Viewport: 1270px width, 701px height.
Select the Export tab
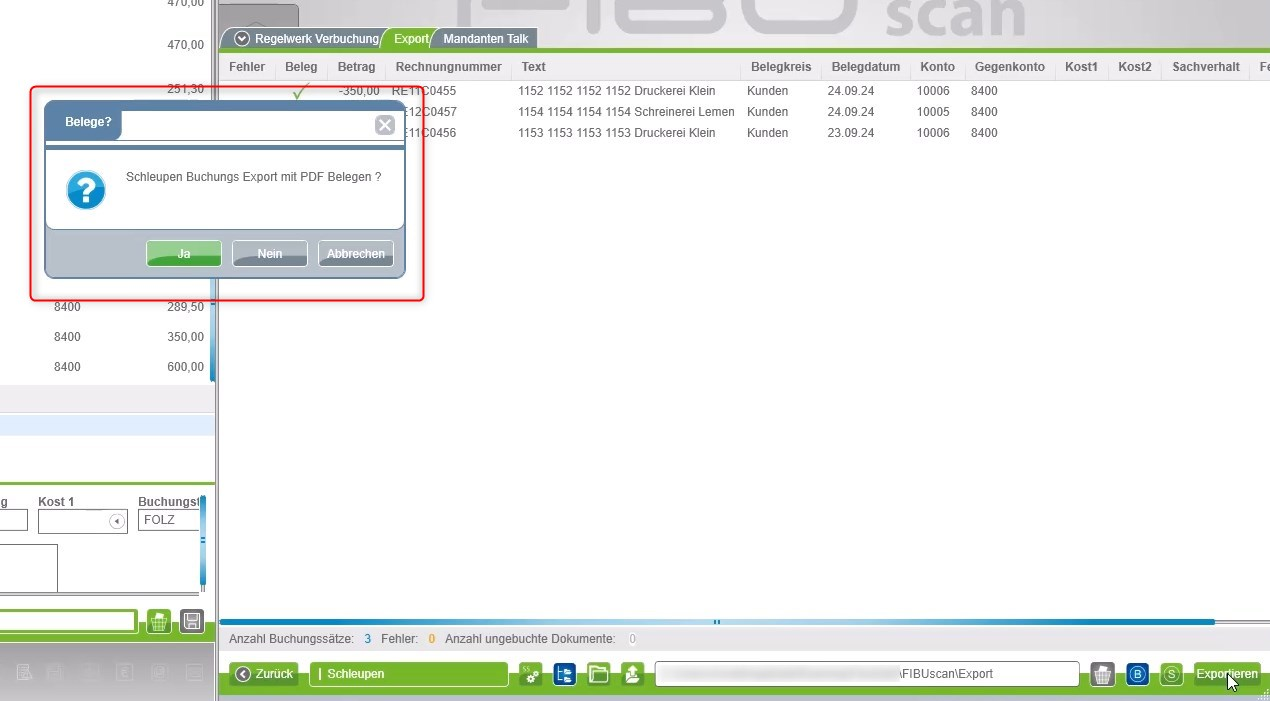[410, 39]
